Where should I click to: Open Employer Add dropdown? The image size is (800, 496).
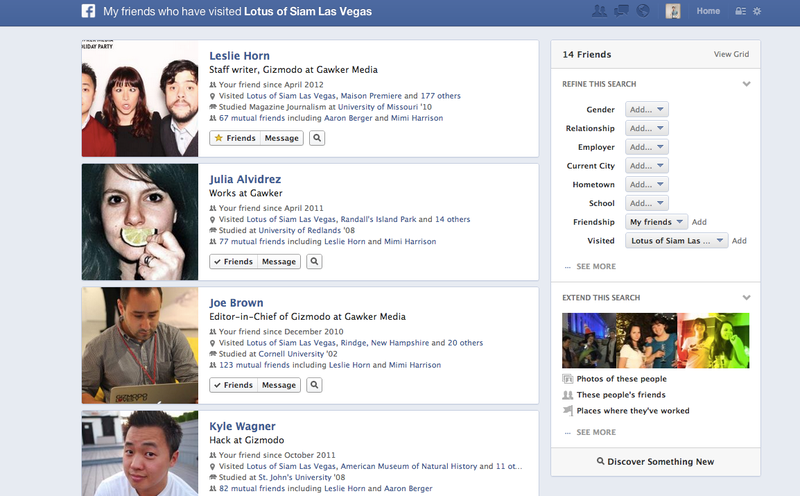click(x=646, y=147)
